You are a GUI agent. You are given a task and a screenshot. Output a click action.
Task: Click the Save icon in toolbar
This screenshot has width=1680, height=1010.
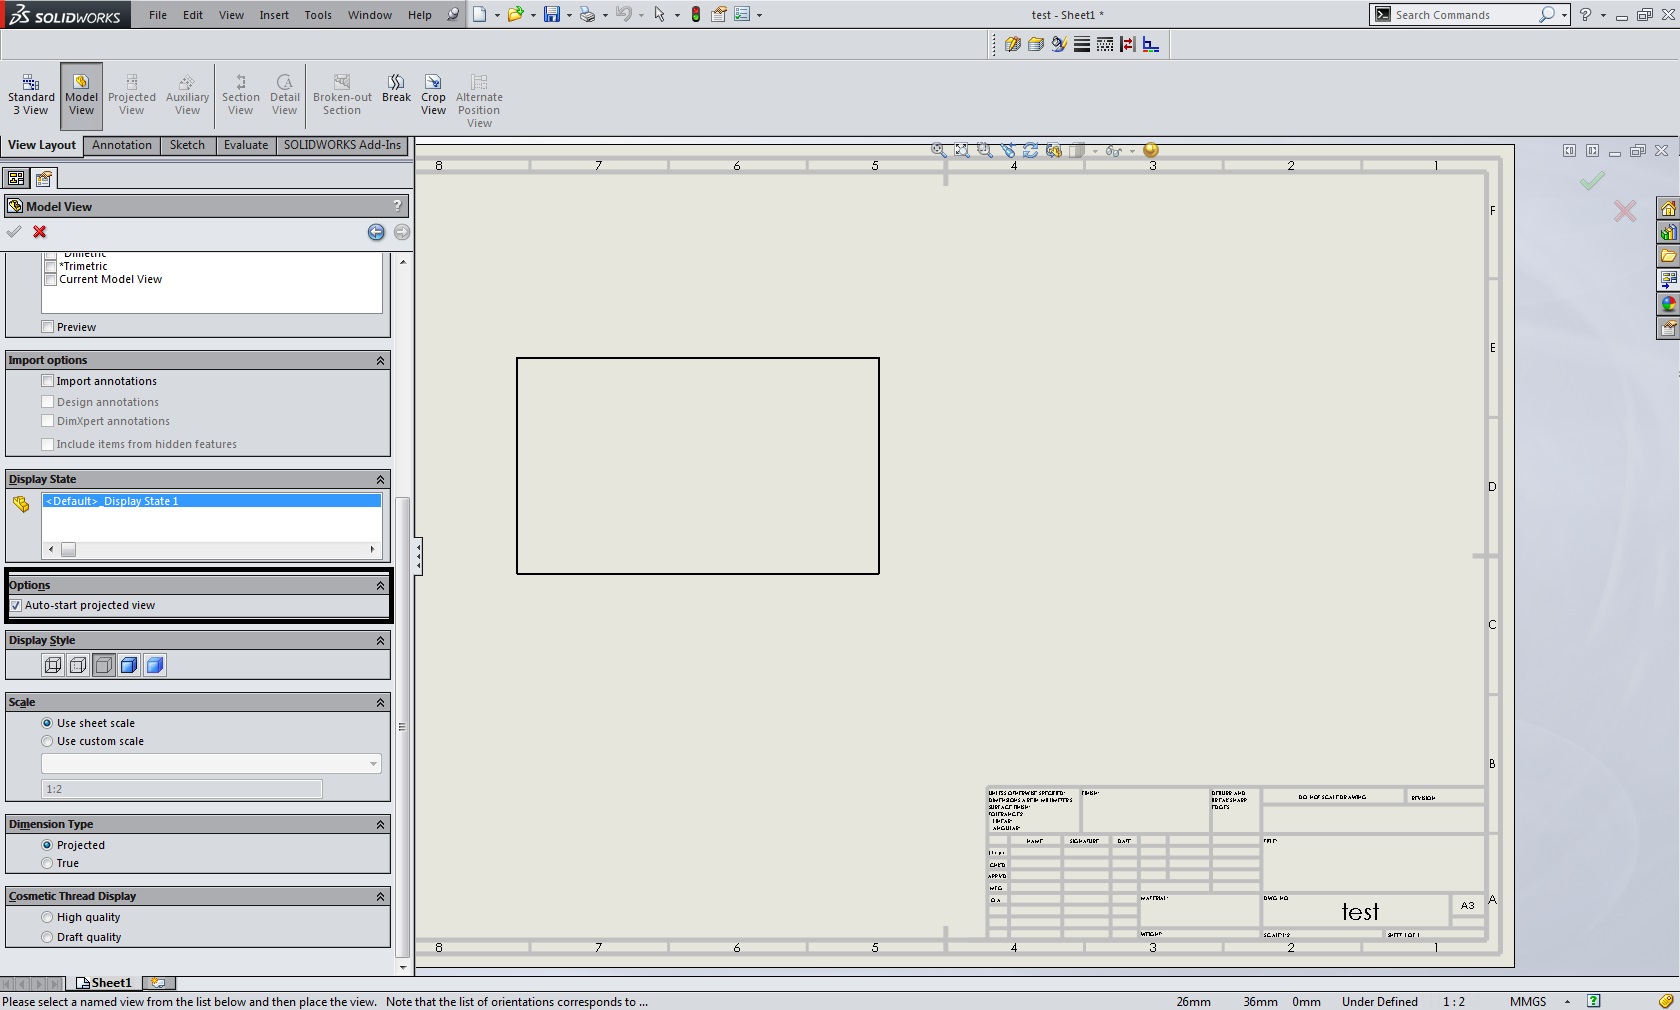[x=551, y=15]
